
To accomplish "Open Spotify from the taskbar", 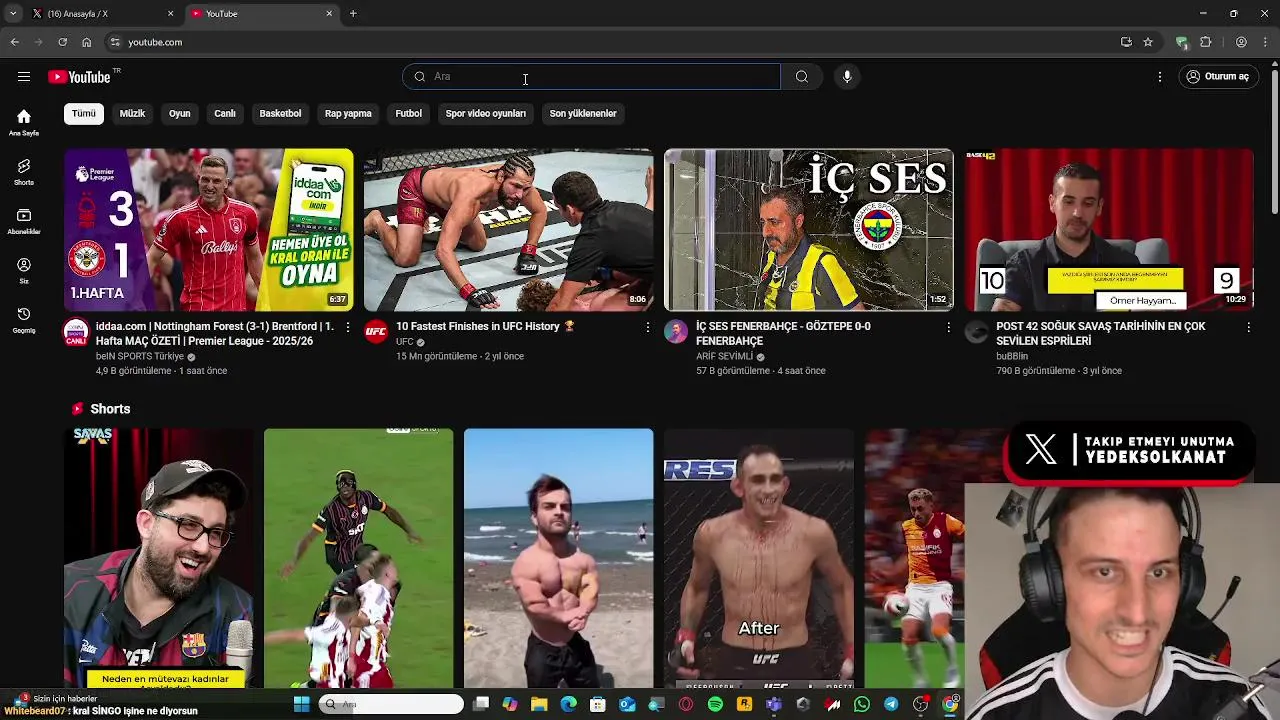I will coord(715,704).
